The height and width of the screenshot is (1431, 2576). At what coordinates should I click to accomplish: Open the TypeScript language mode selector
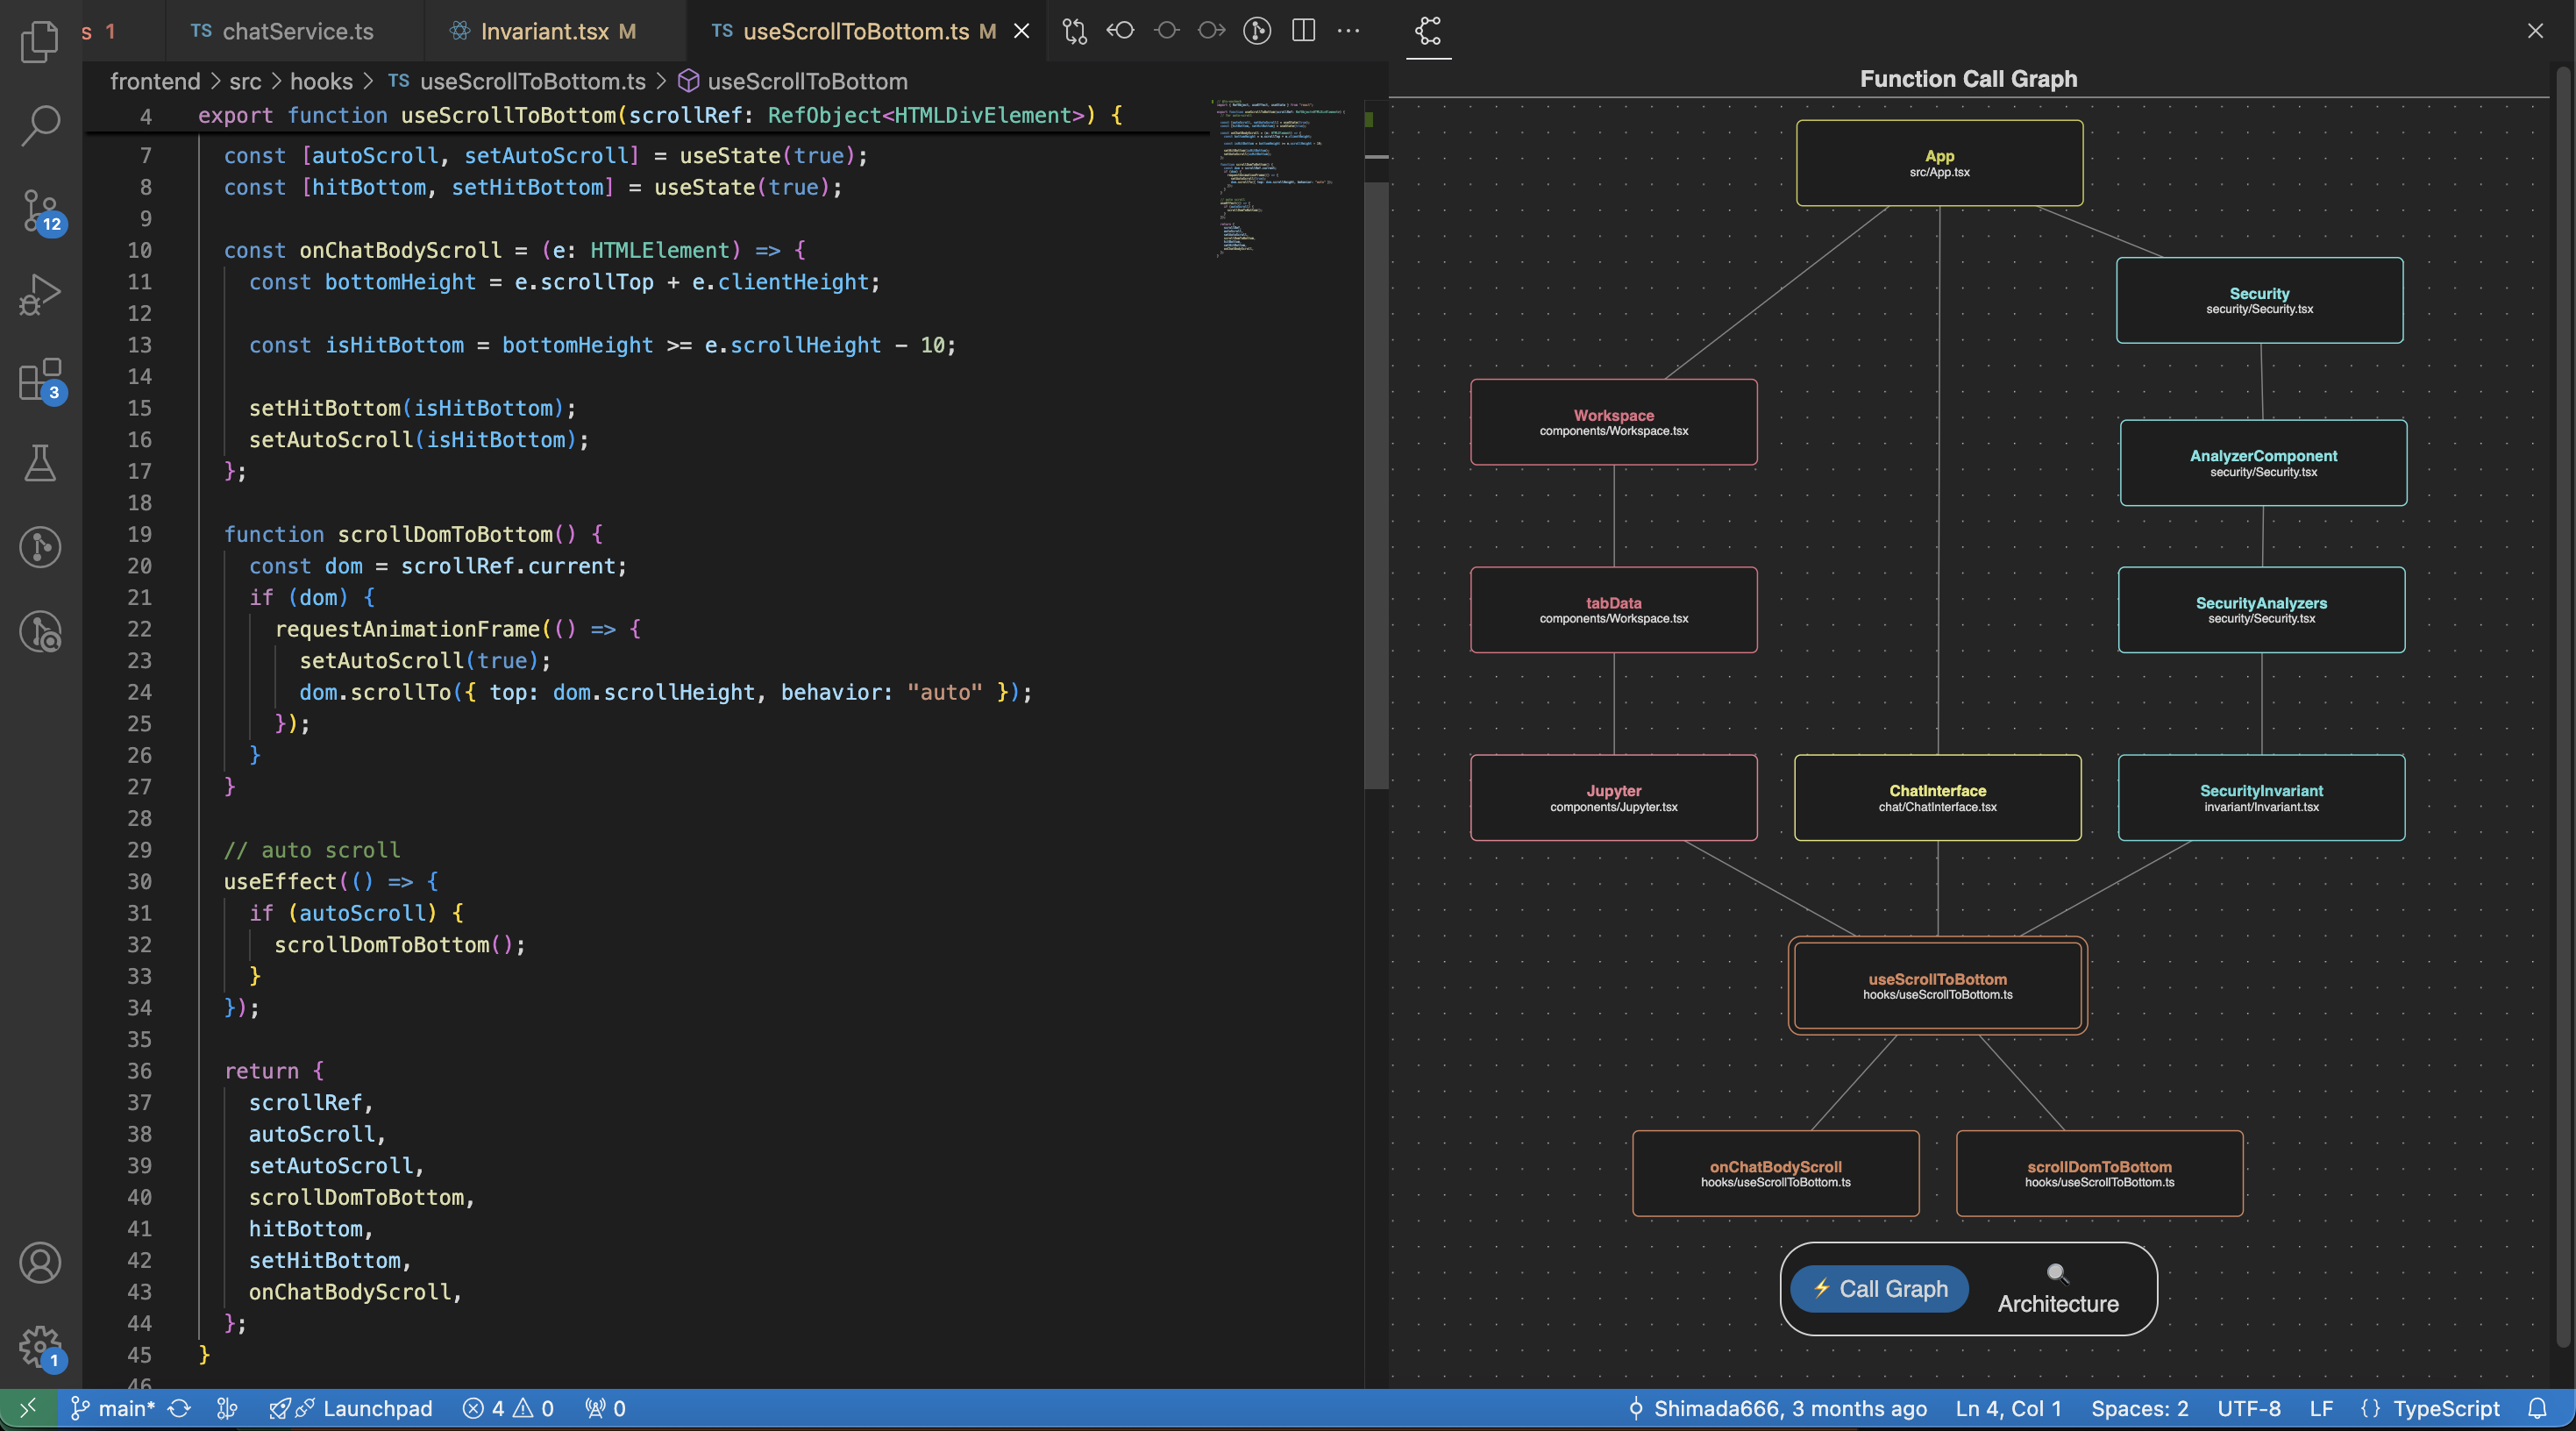(x=2445, y=1408)
